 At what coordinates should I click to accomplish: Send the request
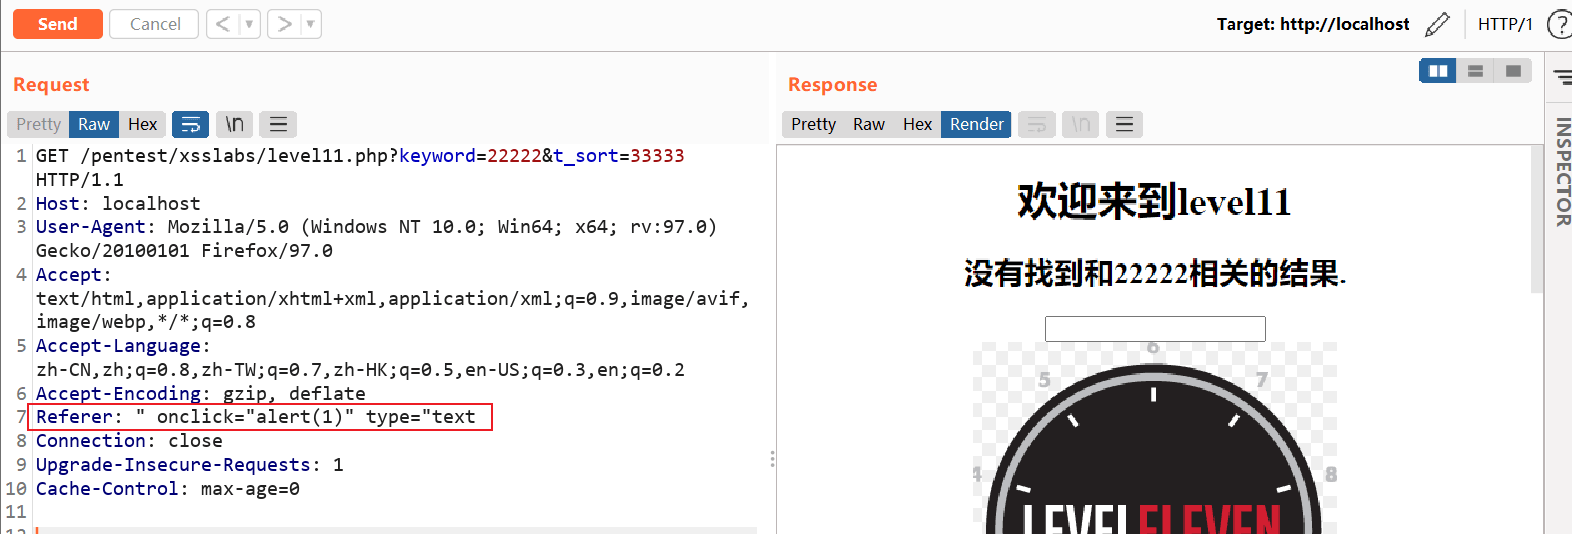click(58, 24)
